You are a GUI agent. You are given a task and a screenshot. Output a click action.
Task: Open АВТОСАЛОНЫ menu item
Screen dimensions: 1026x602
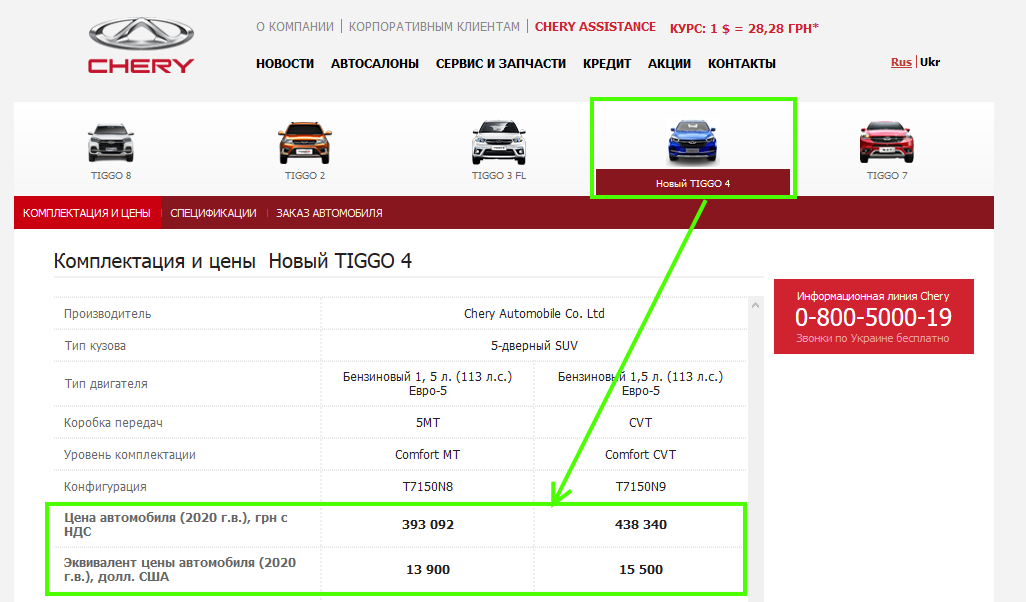pyautogui.click(x=374, y=63)
